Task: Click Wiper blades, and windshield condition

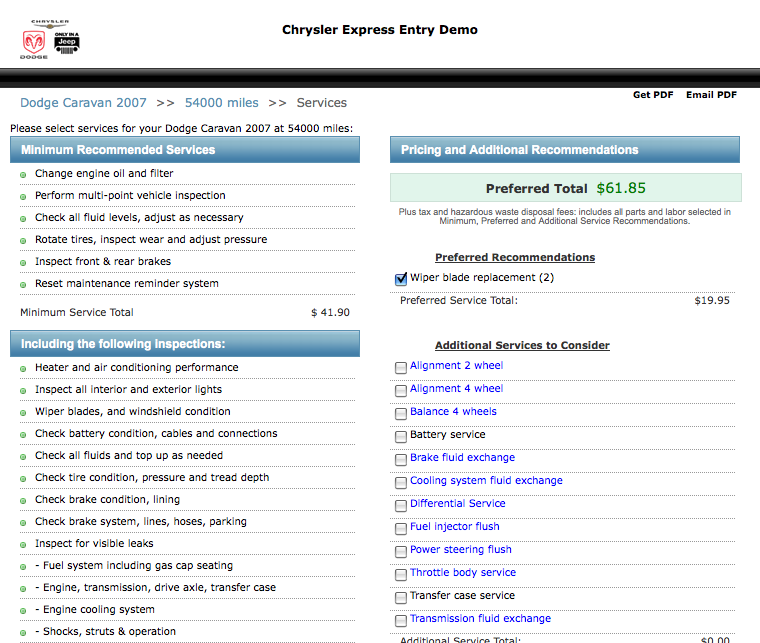Action: point(132,411)
